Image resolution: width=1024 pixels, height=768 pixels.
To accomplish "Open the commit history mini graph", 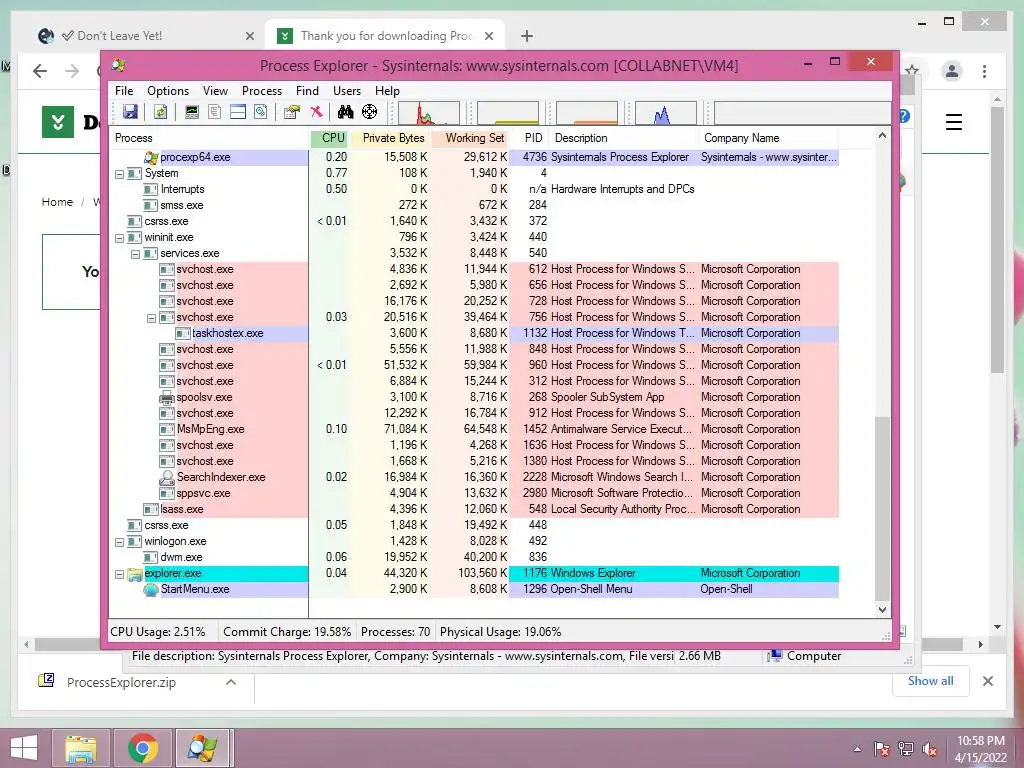I will tap(508, 113).
